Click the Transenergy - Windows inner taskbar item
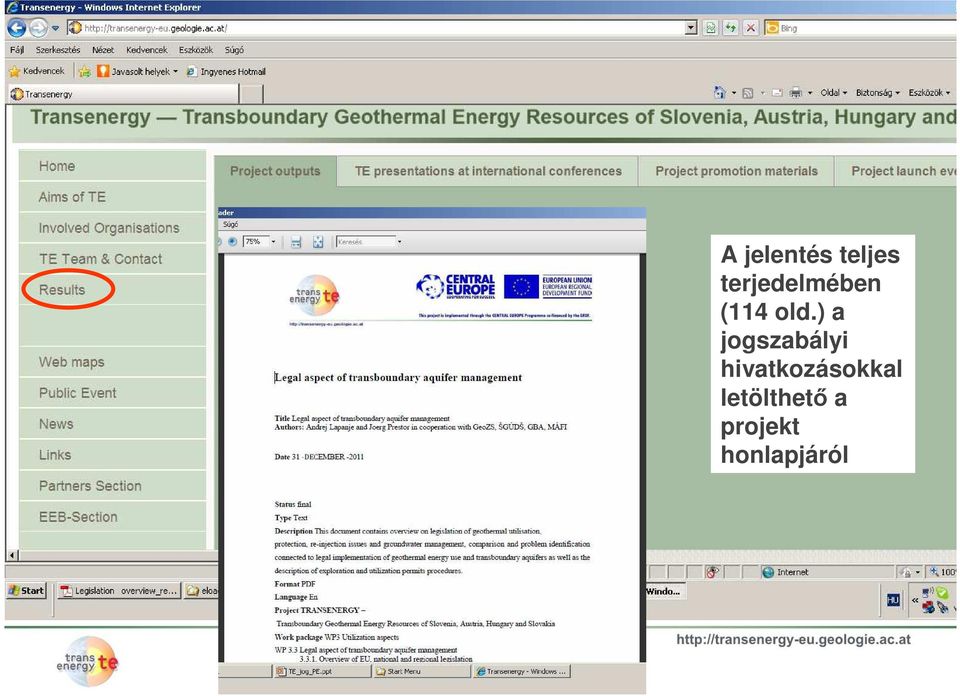This screenshot has height=696, width=960. 522,672
